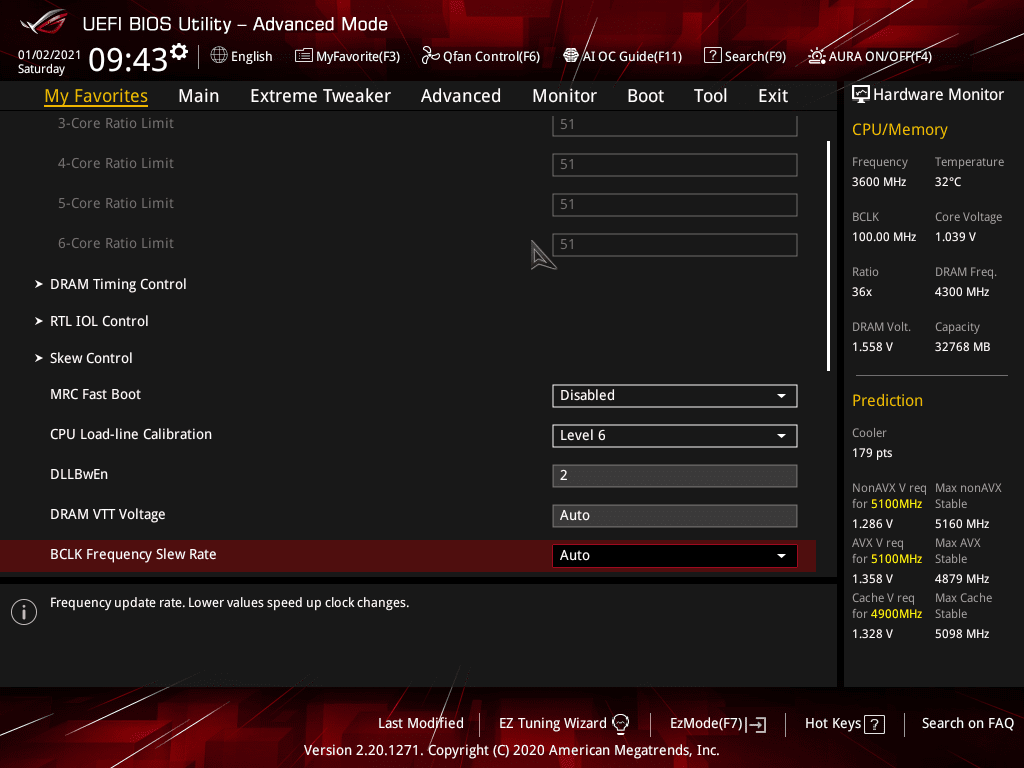Click the 179 pts Cooler score

click(x=872, y=453)
